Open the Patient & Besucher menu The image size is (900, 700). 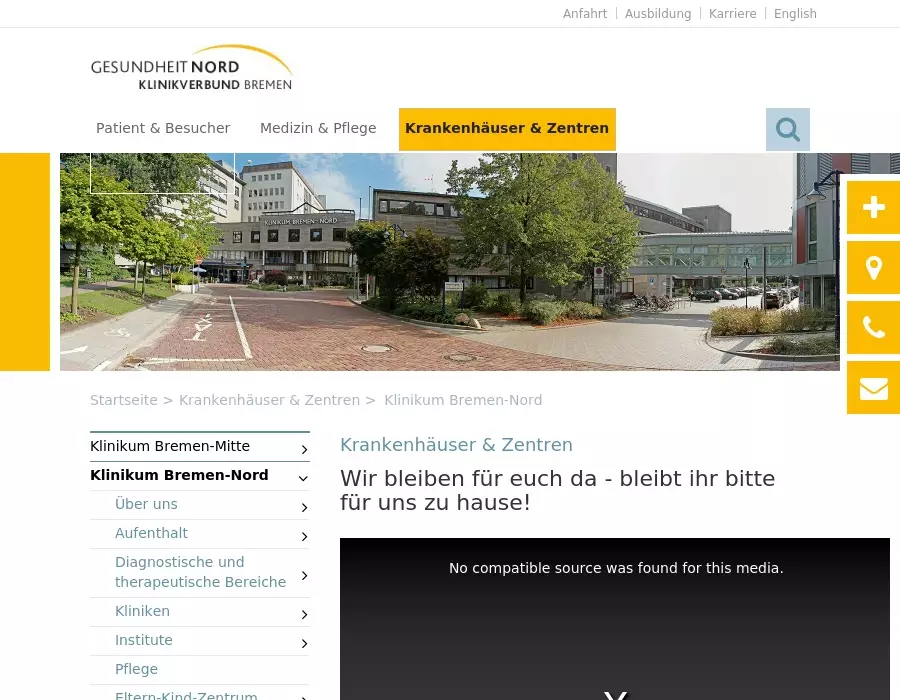pyautogui.click(x=163, y=128)
